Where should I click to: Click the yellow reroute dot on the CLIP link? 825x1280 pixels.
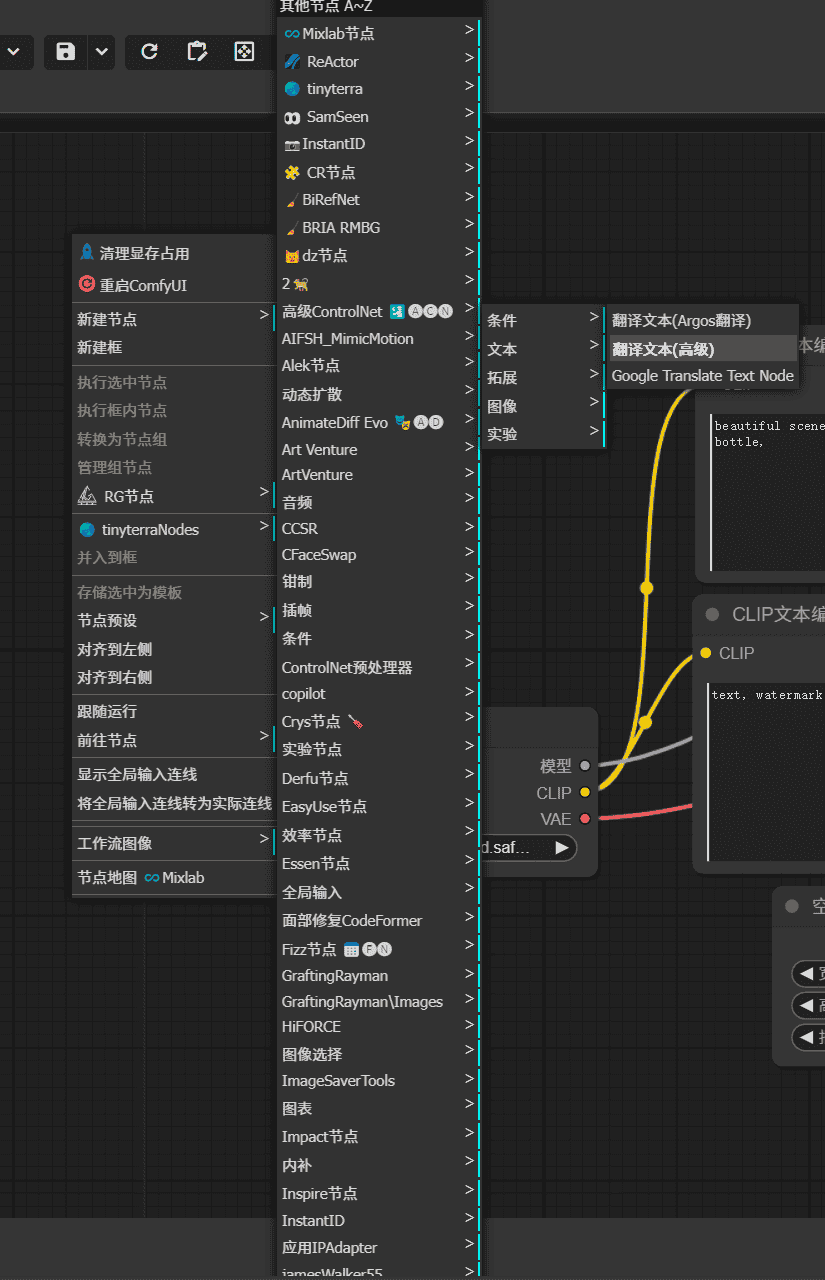[646, 721]
